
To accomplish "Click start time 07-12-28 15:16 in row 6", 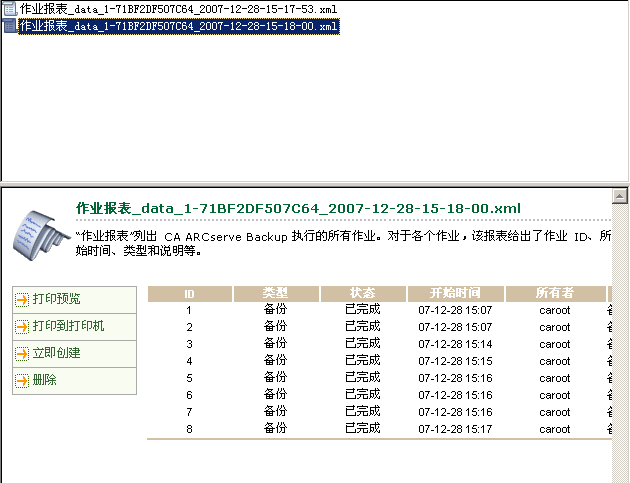I will coord(455,395).
